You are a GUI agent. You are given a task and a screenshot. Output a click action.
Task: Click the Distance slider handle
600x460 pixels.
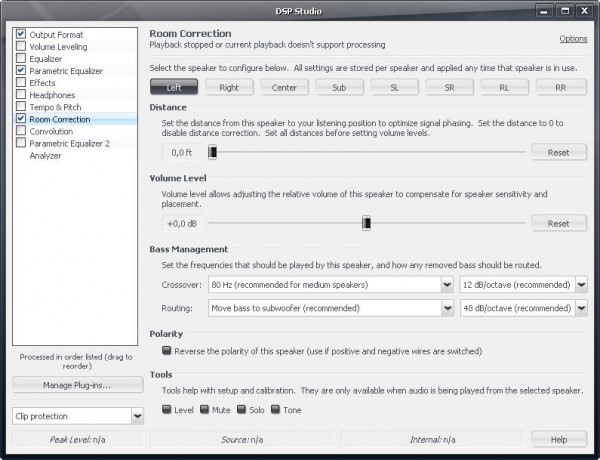(212, 152)
